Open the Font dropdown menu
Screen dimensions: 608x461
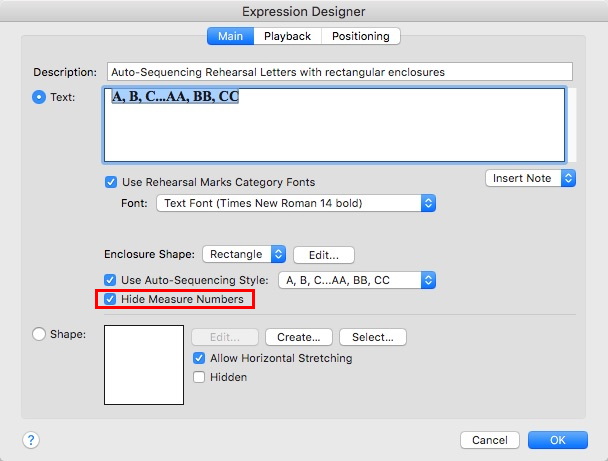[296, 203]
